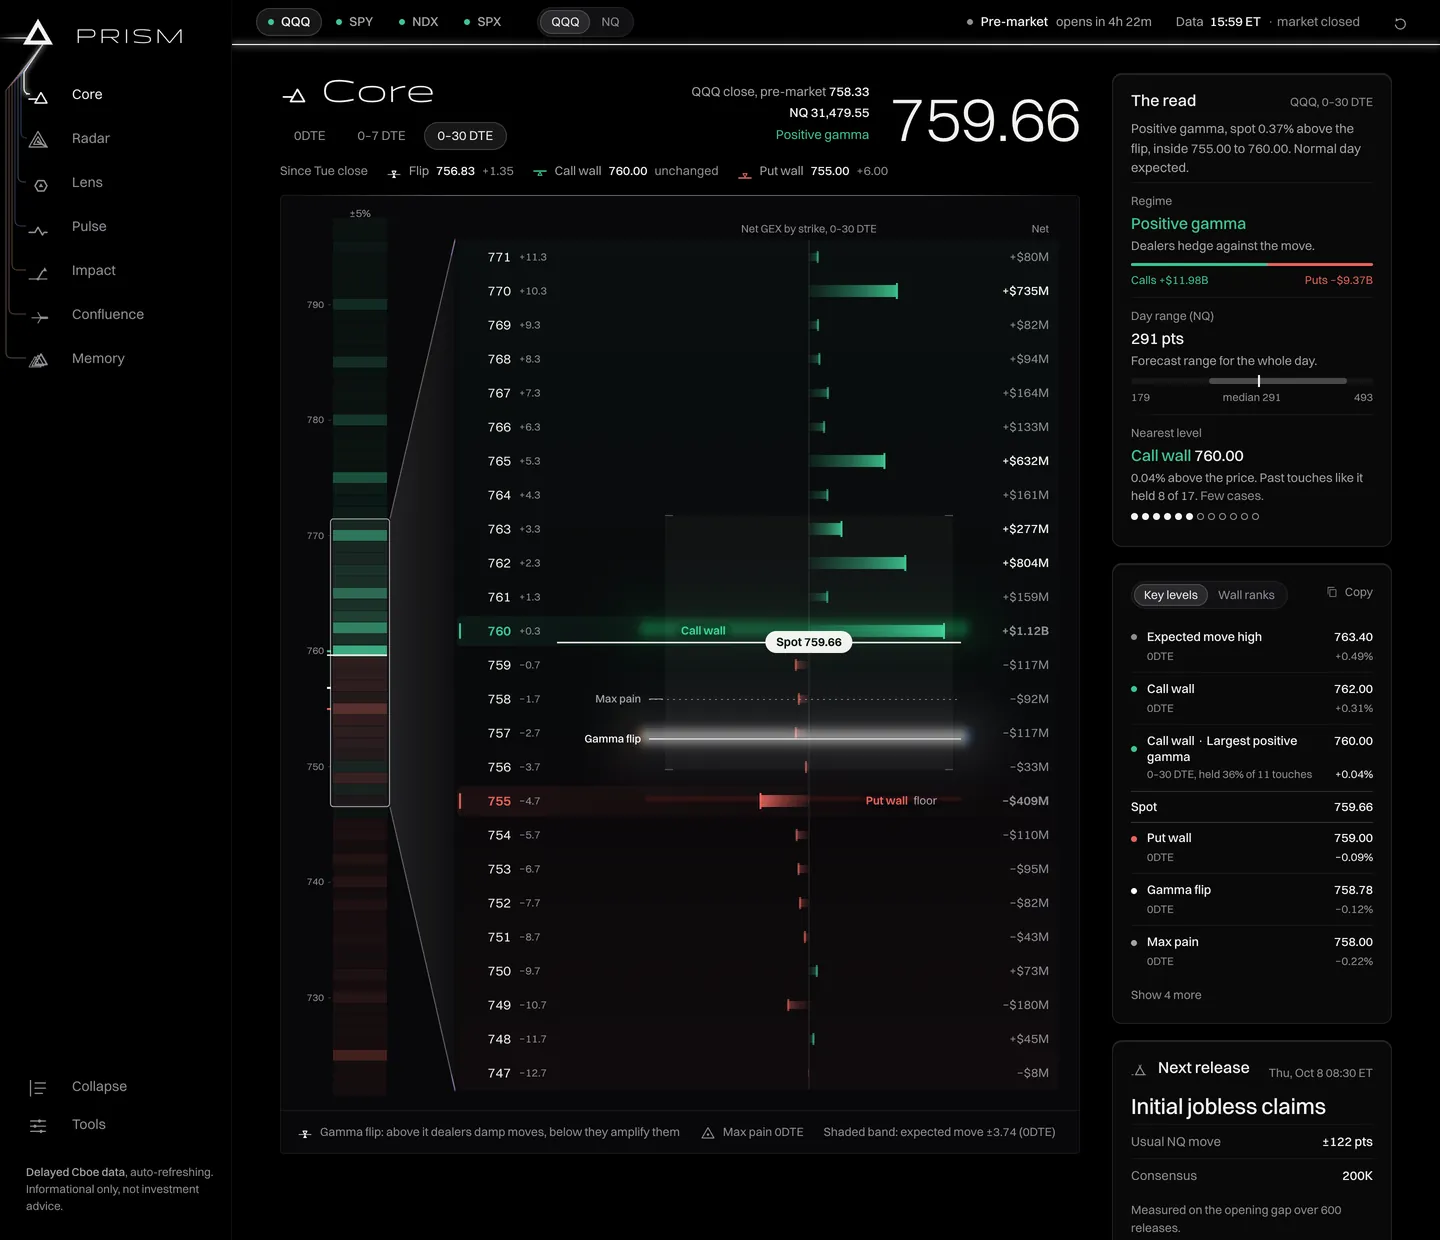
Task: Open the Core sidebar icon
Action: (x=39, y=96)
